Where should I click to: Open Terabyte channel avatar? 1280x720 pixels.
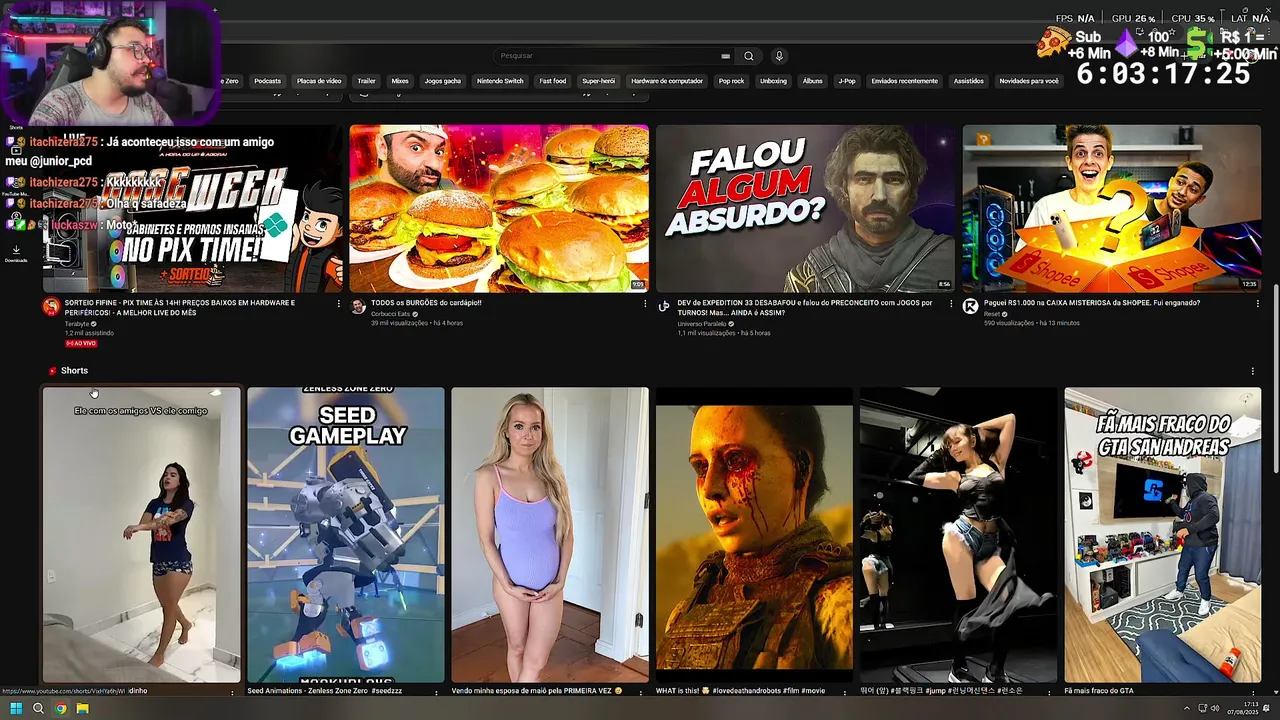pyautogui.click(x=51, y=306)
